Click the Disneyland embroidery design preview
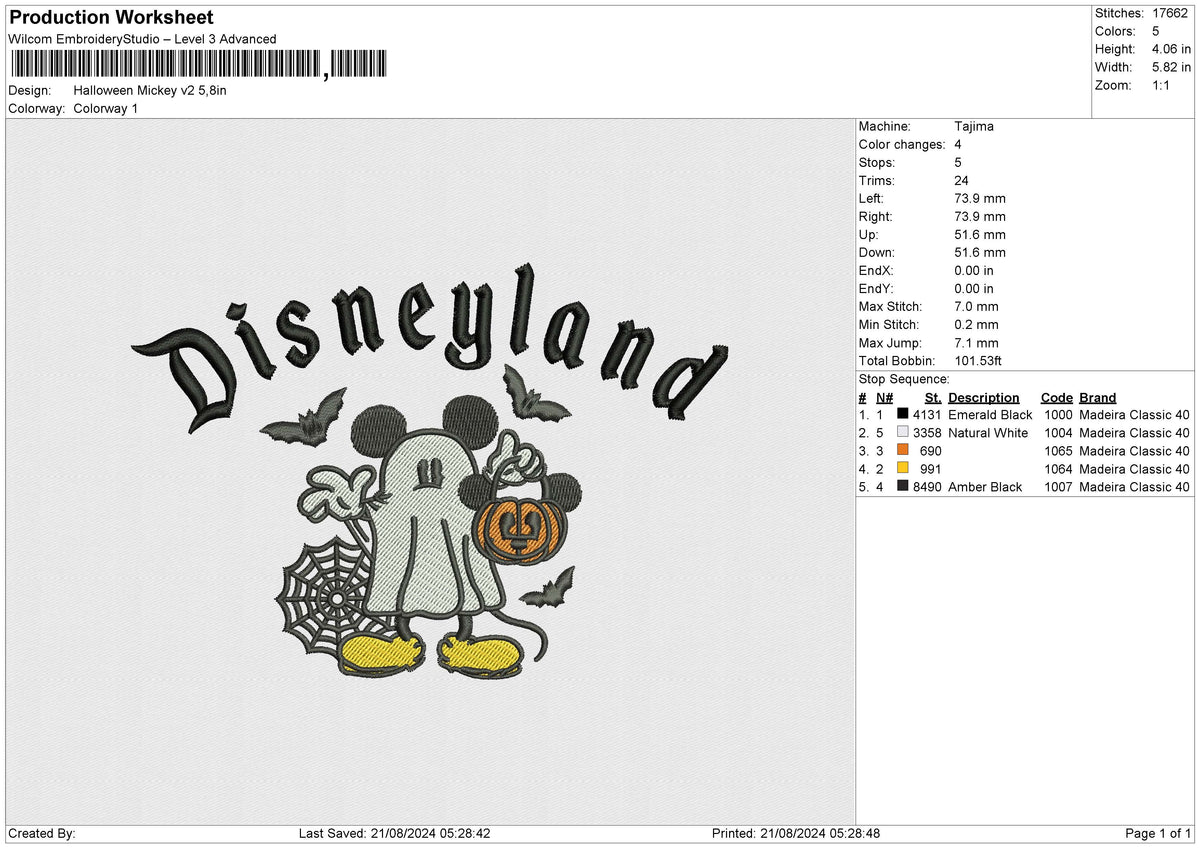The width and height of the screenshot is (1200, 848). coord(428,471)
